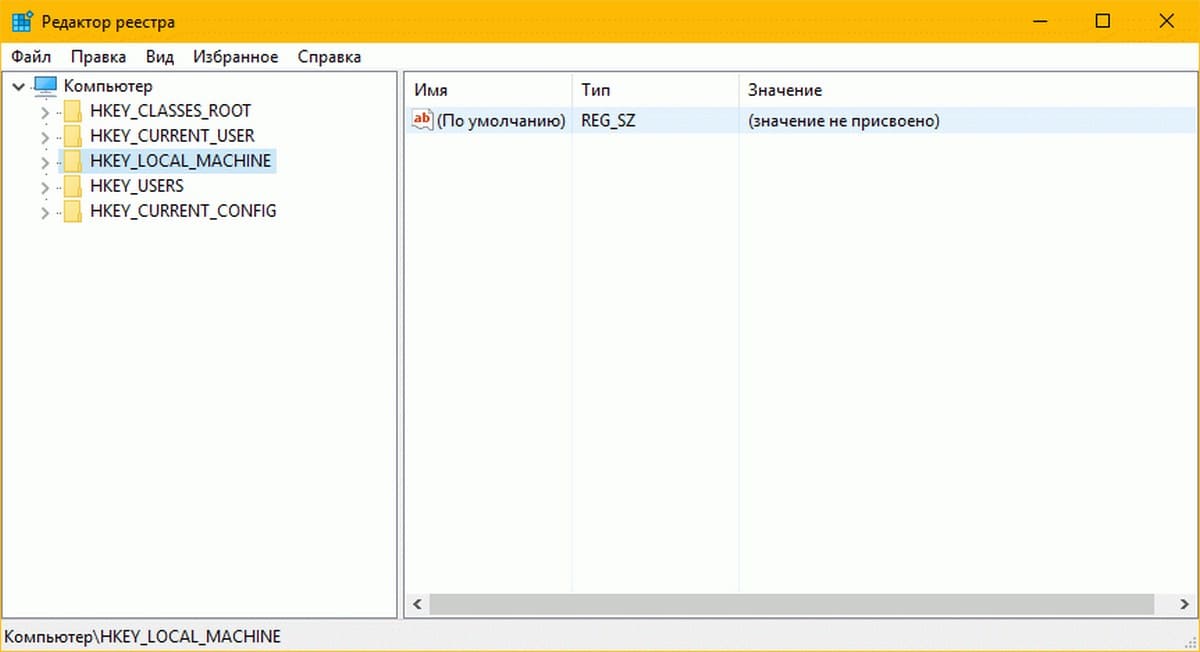Expand the HKEY_CLASSES_ROOT key
The image size is (1200, 652).
44,111
